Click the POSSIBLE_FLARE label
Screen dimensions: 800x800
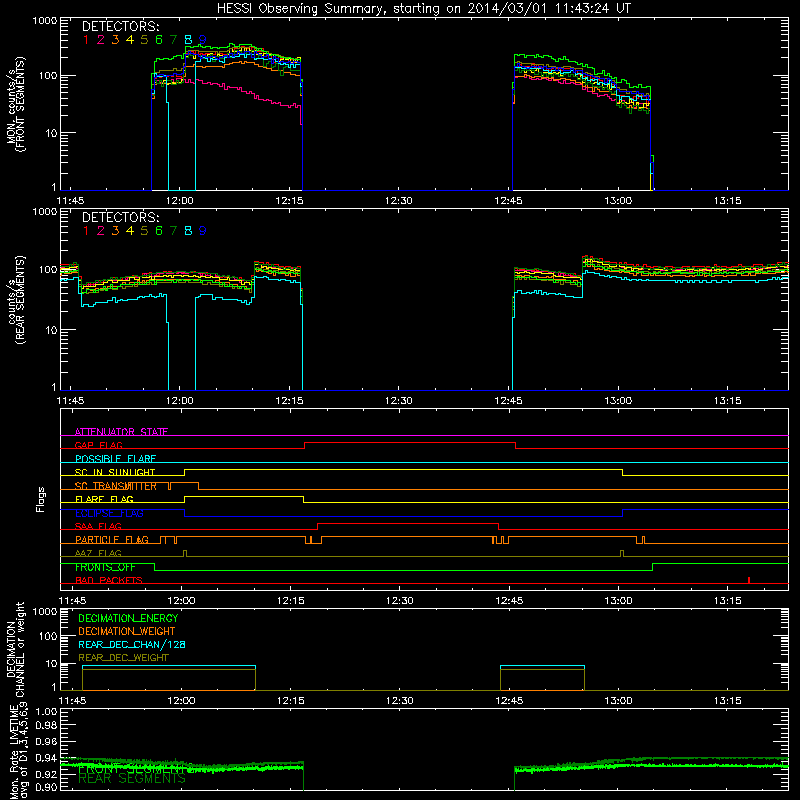tap(115, 459)
